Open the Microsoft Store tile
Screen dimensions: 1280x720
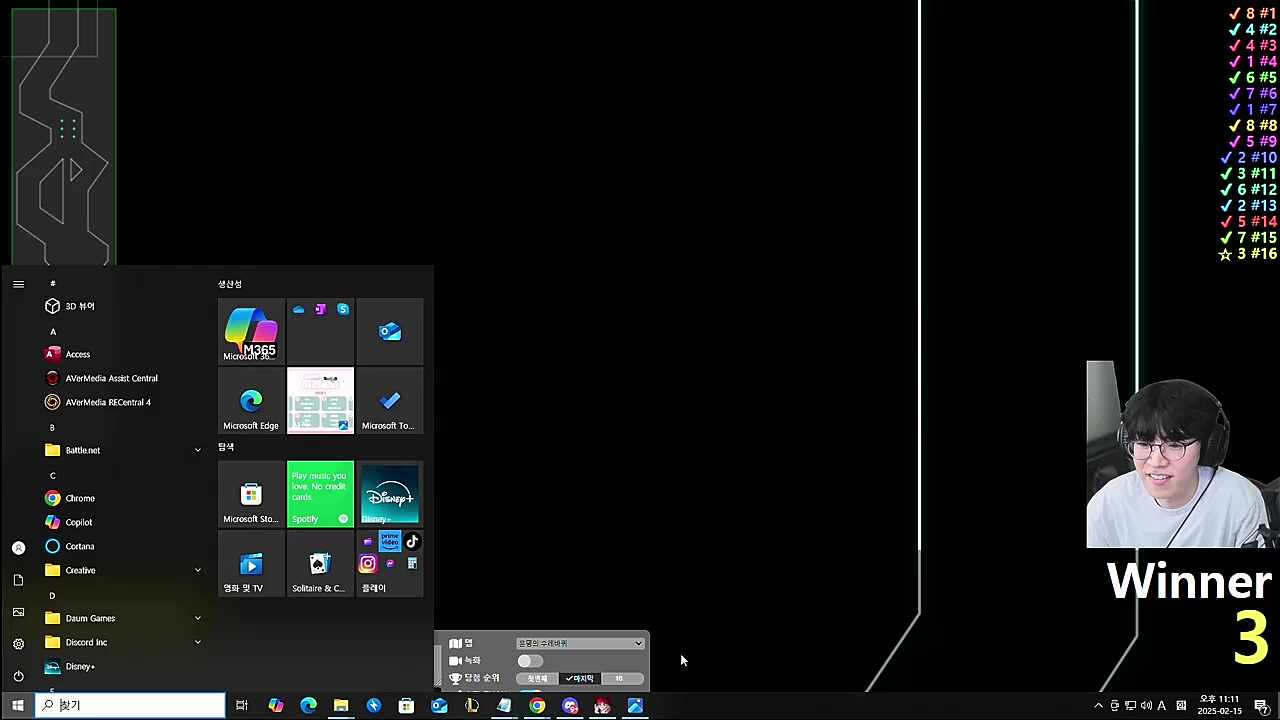[x=251, y=494]
